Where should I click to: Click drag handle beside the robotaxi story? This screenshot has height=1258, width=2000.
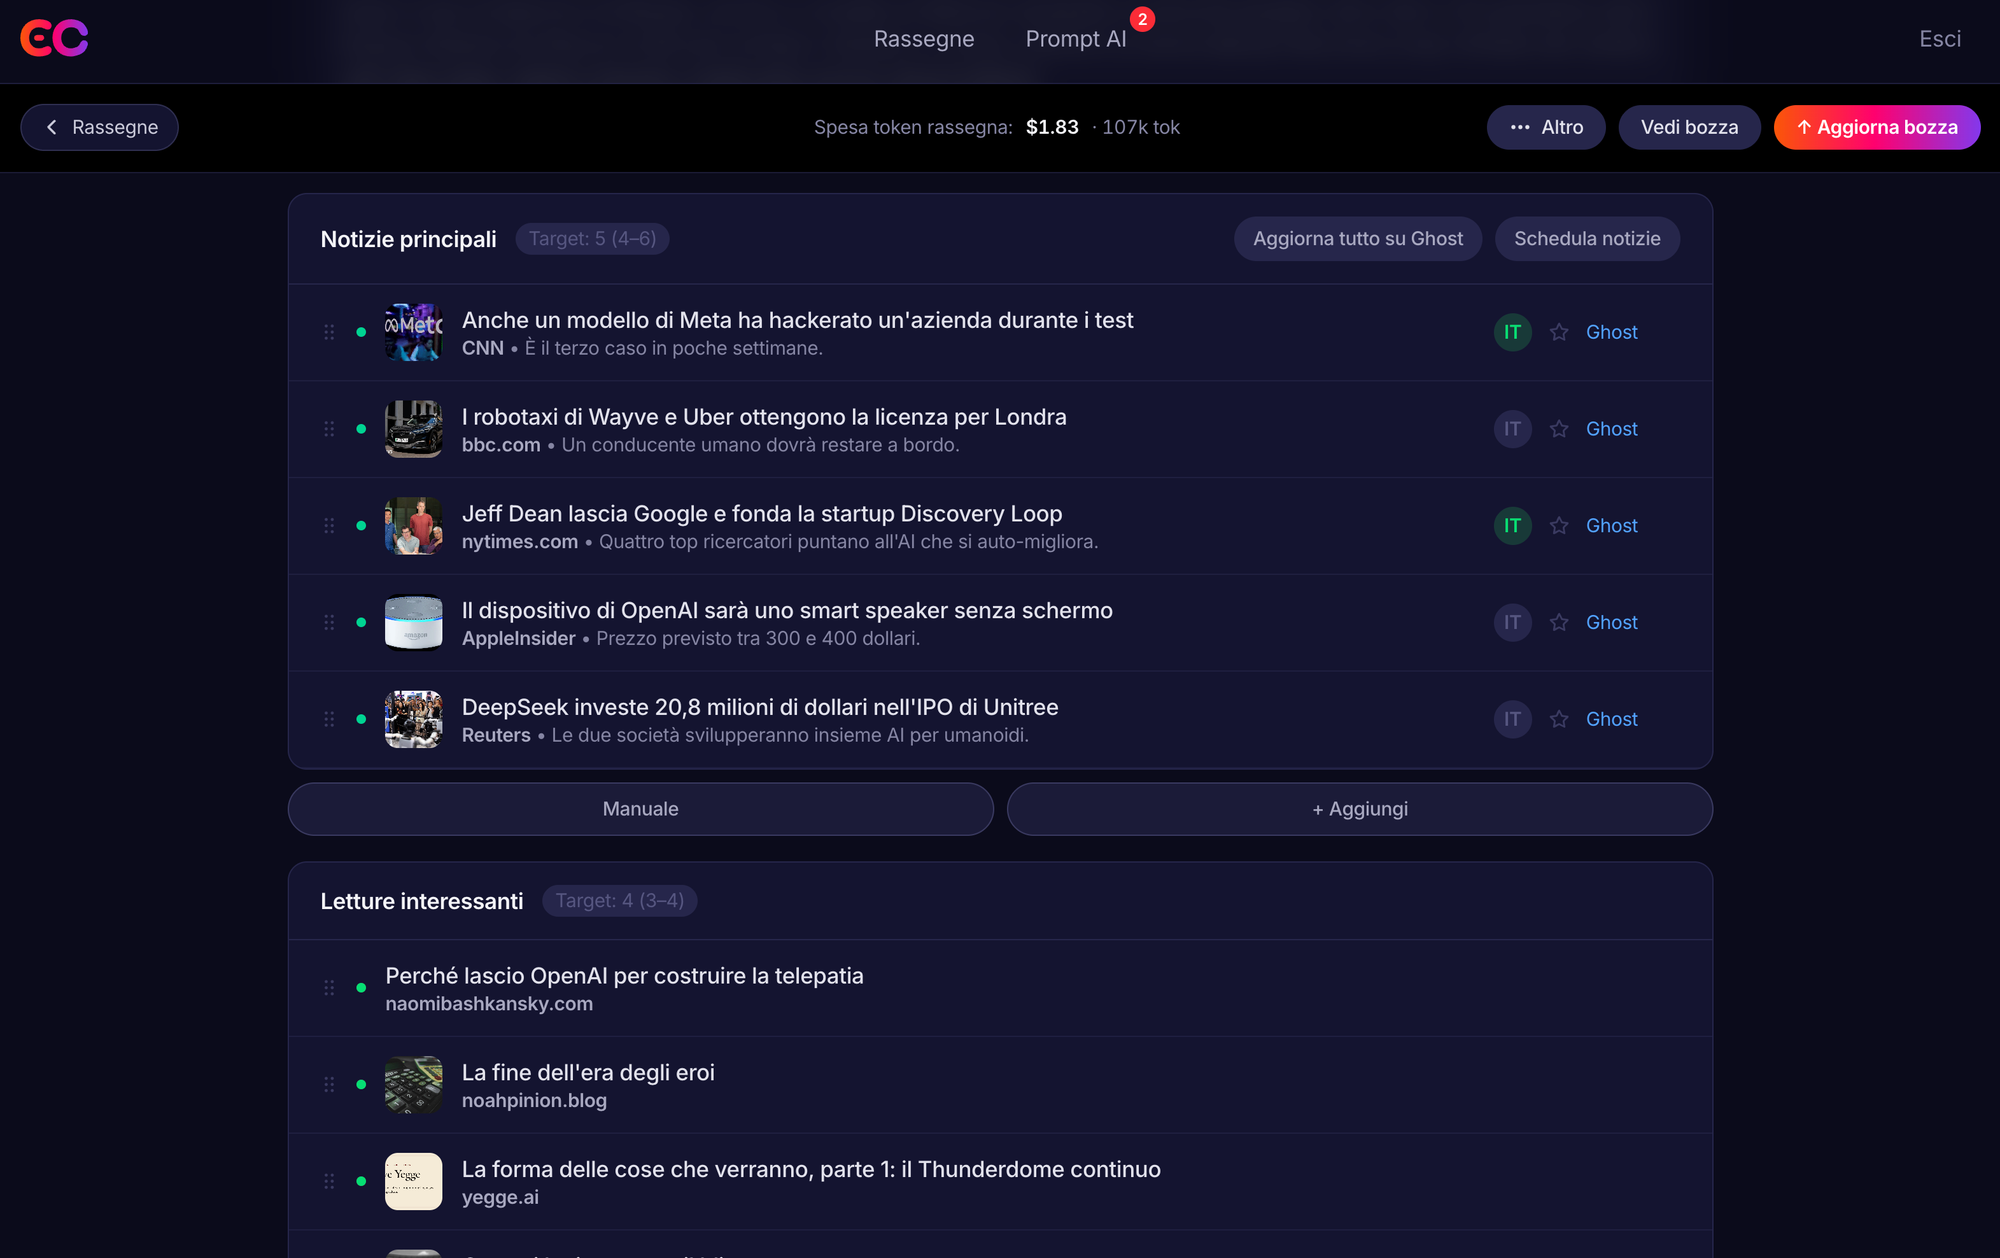click(x=329, y=429)
